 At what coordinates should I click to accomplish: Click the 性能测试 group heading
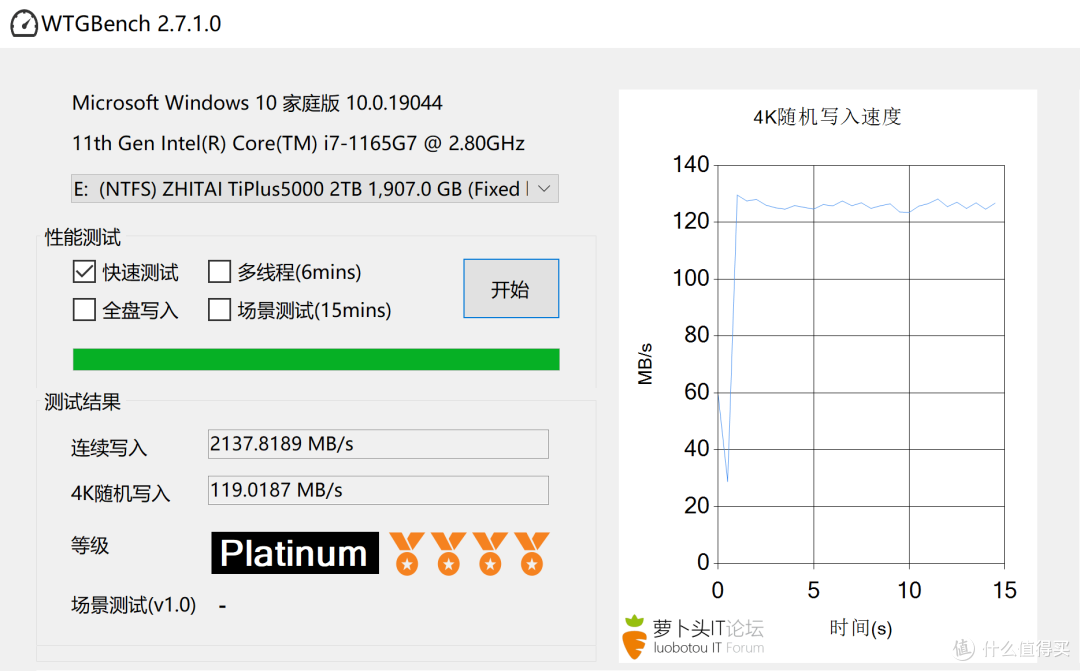83,238
